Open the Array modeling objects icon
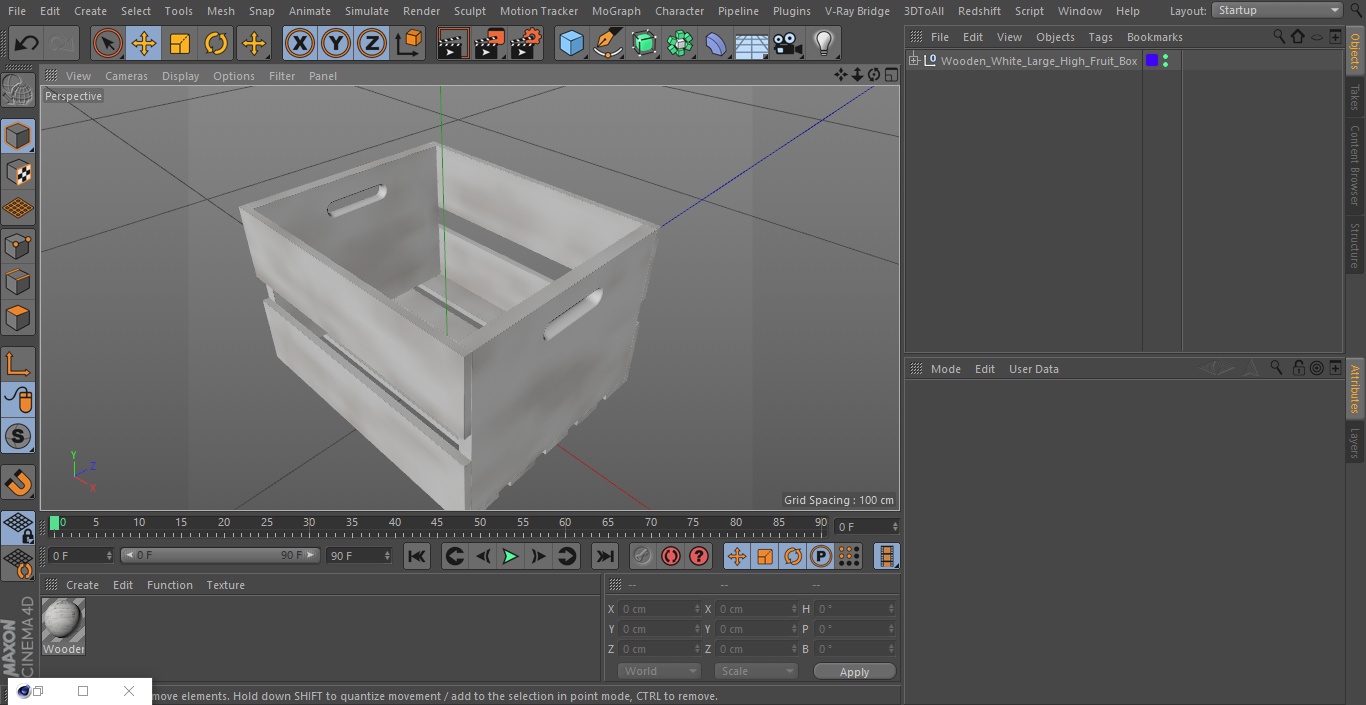The width and height of the screenshot is (1366, 705). click(x=680, y=44)
